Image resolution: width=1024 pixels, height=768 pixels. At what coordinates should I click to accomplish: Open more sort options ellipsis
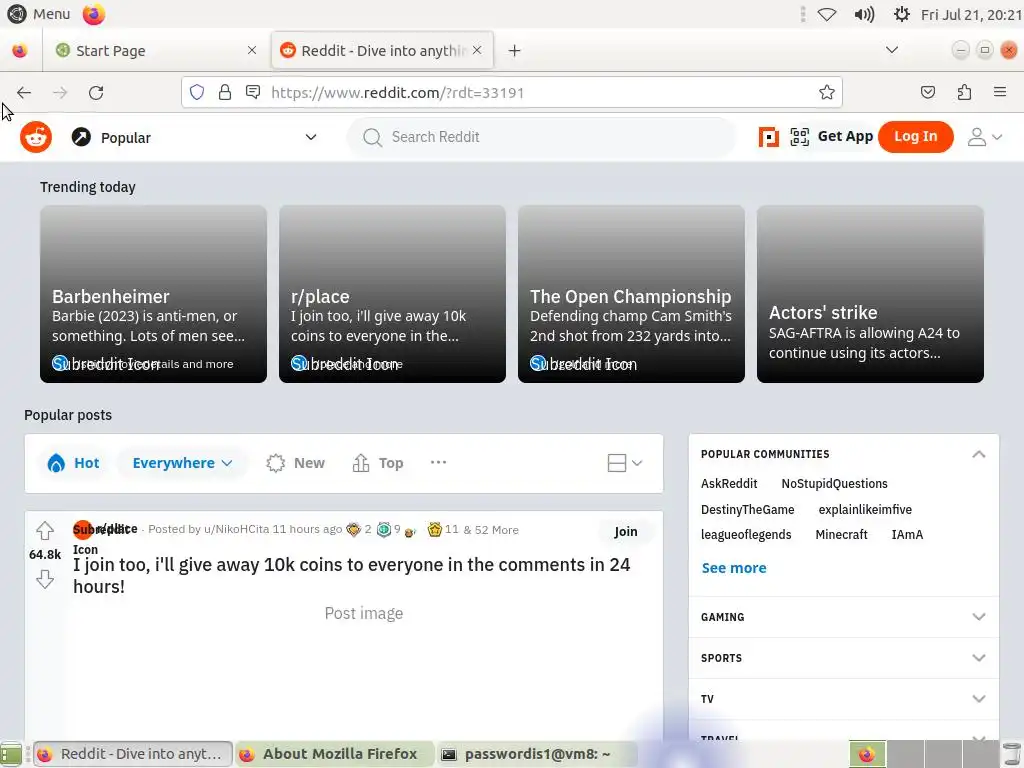(x=438, y=462)
